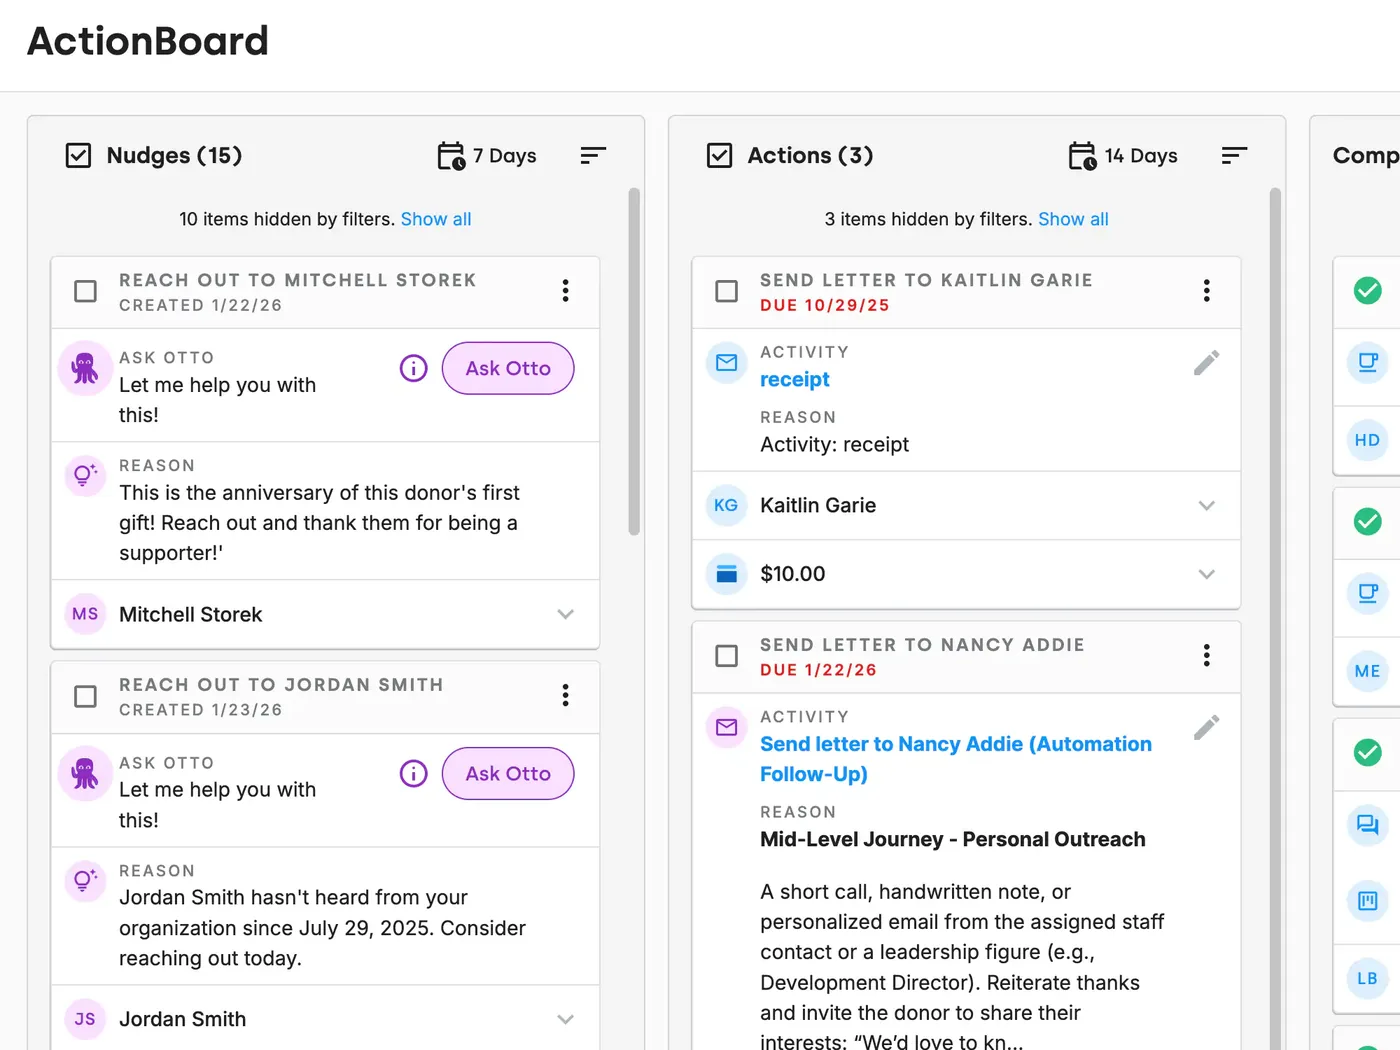1400x1050 pixels.
Task: Open Actions 14 Days date filter
Action: point(1123,156)
